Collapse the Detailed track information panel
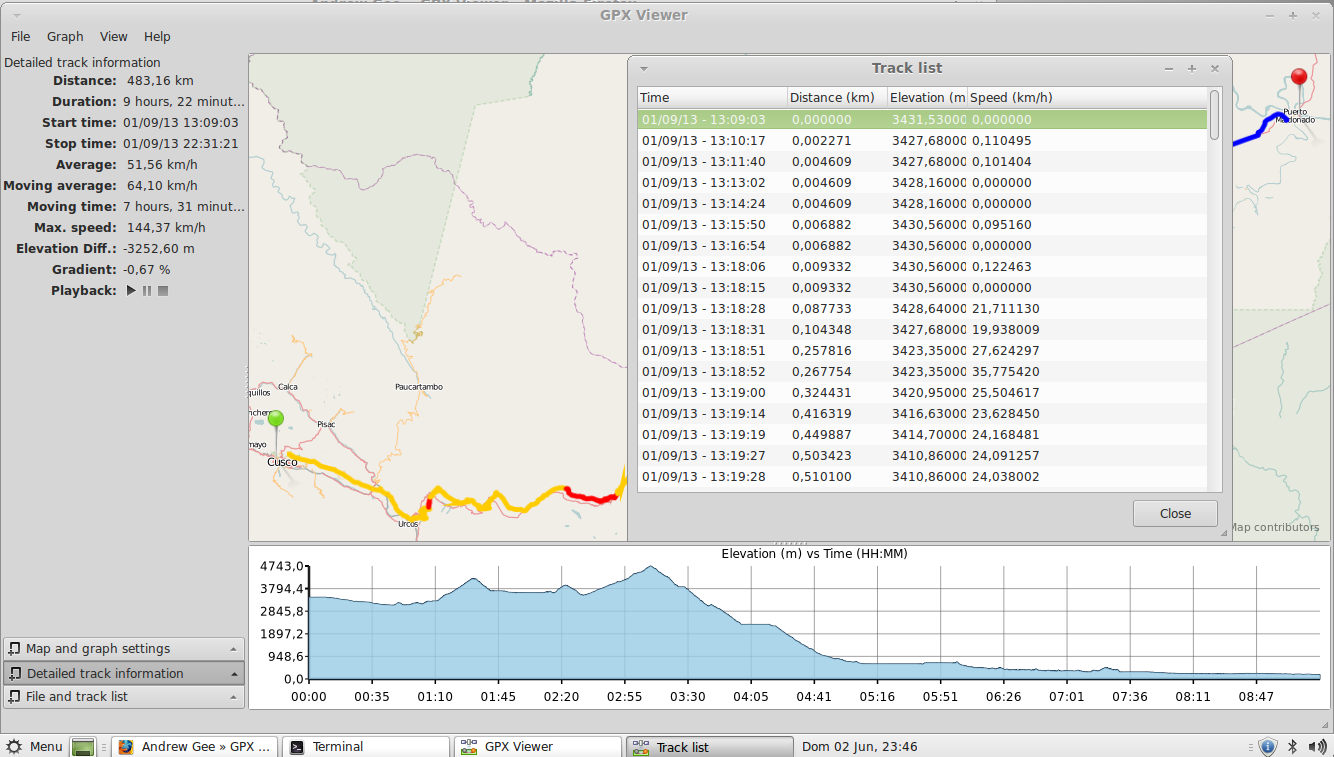Image resolution: width=1334 pixels, height=757 pixels. click(x=124, y=673)
